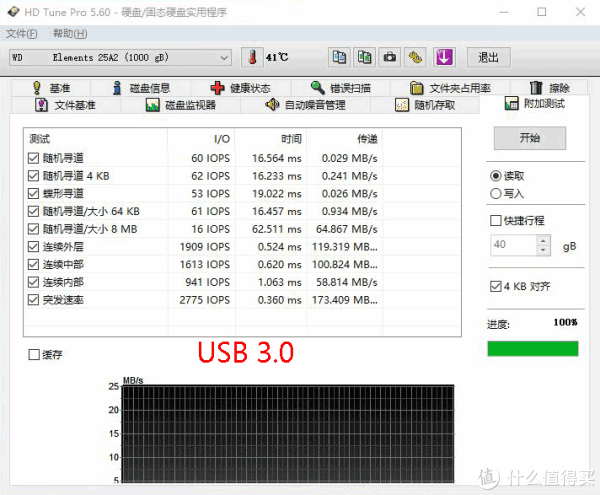Image resolution: width=600 pixels, height=495 pixels.
Task: Click the 41℃ temperature reading
Action: pyautogui.click(x=277, y=57)
